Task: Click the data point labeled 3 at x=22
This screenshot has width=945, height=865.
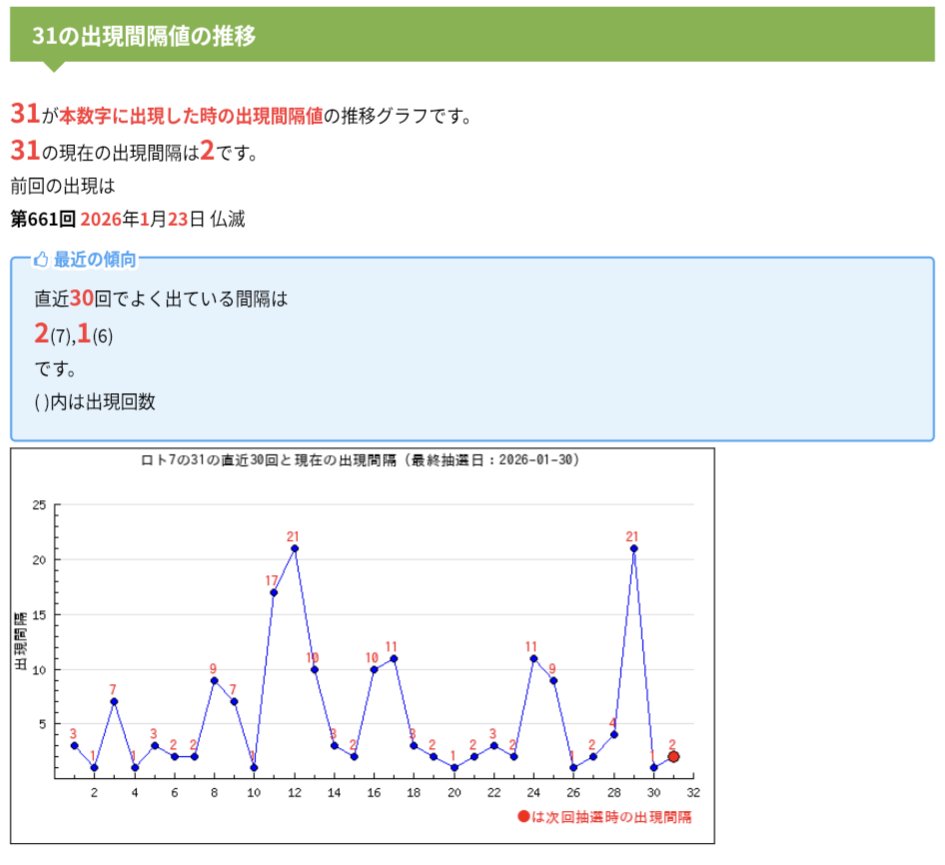Action: [x=494, y=746]
